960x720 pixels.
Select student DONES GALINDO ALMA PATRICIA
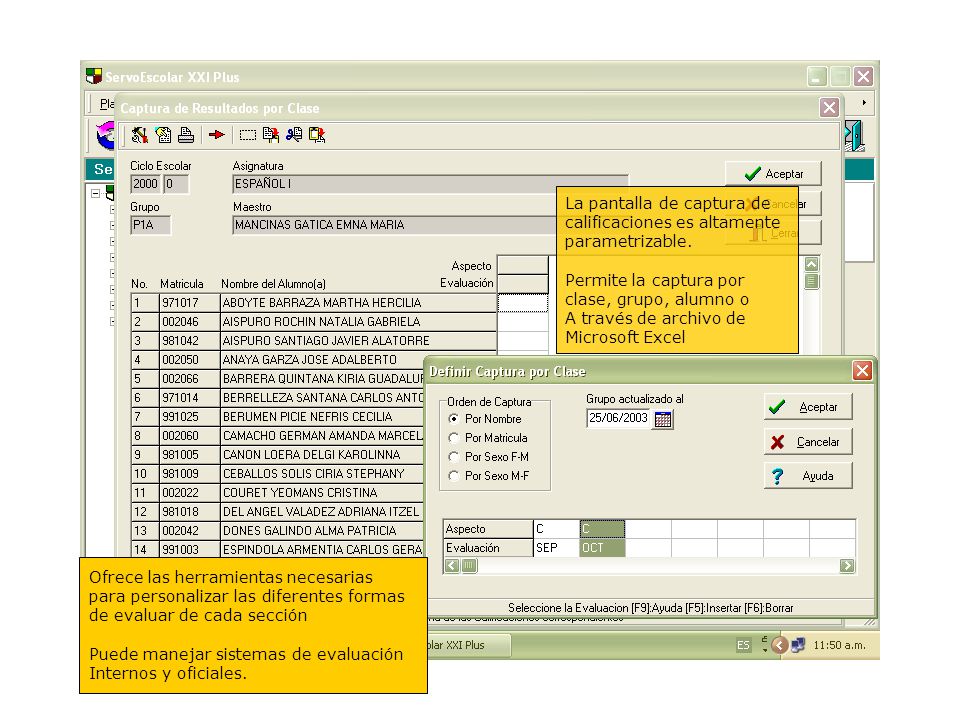pos(322,530)
